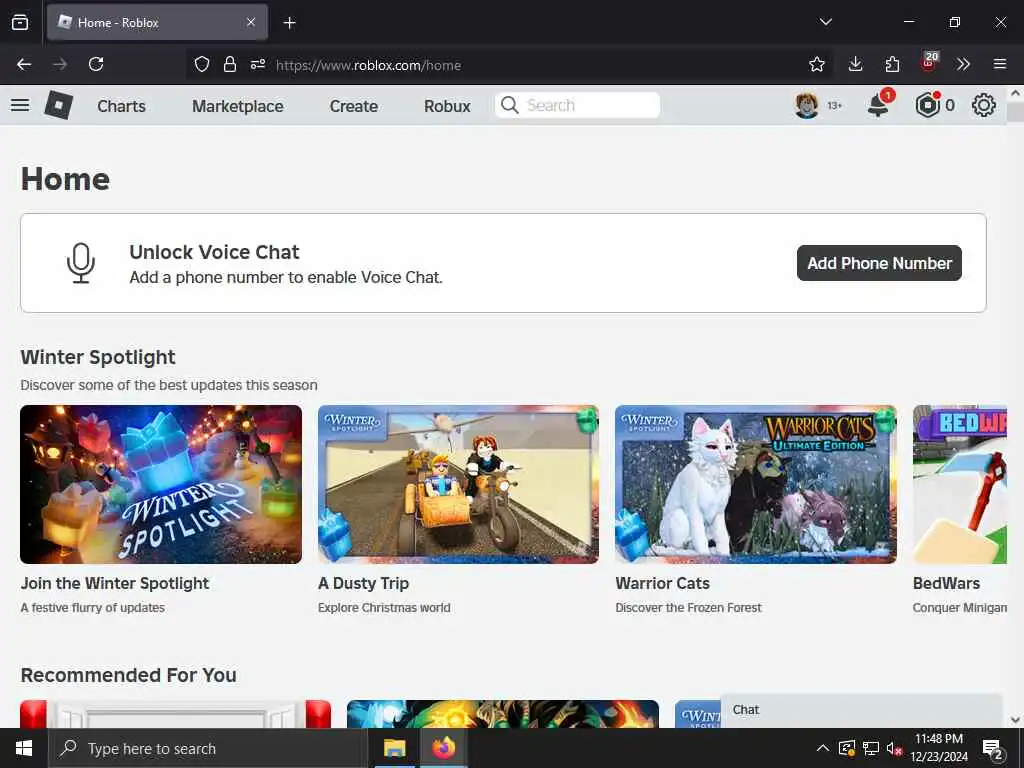Image resolution: width=1024 pixels, height=768 pixels.
Task: Click the Roblox logo icon
Action: pos(59,105)
